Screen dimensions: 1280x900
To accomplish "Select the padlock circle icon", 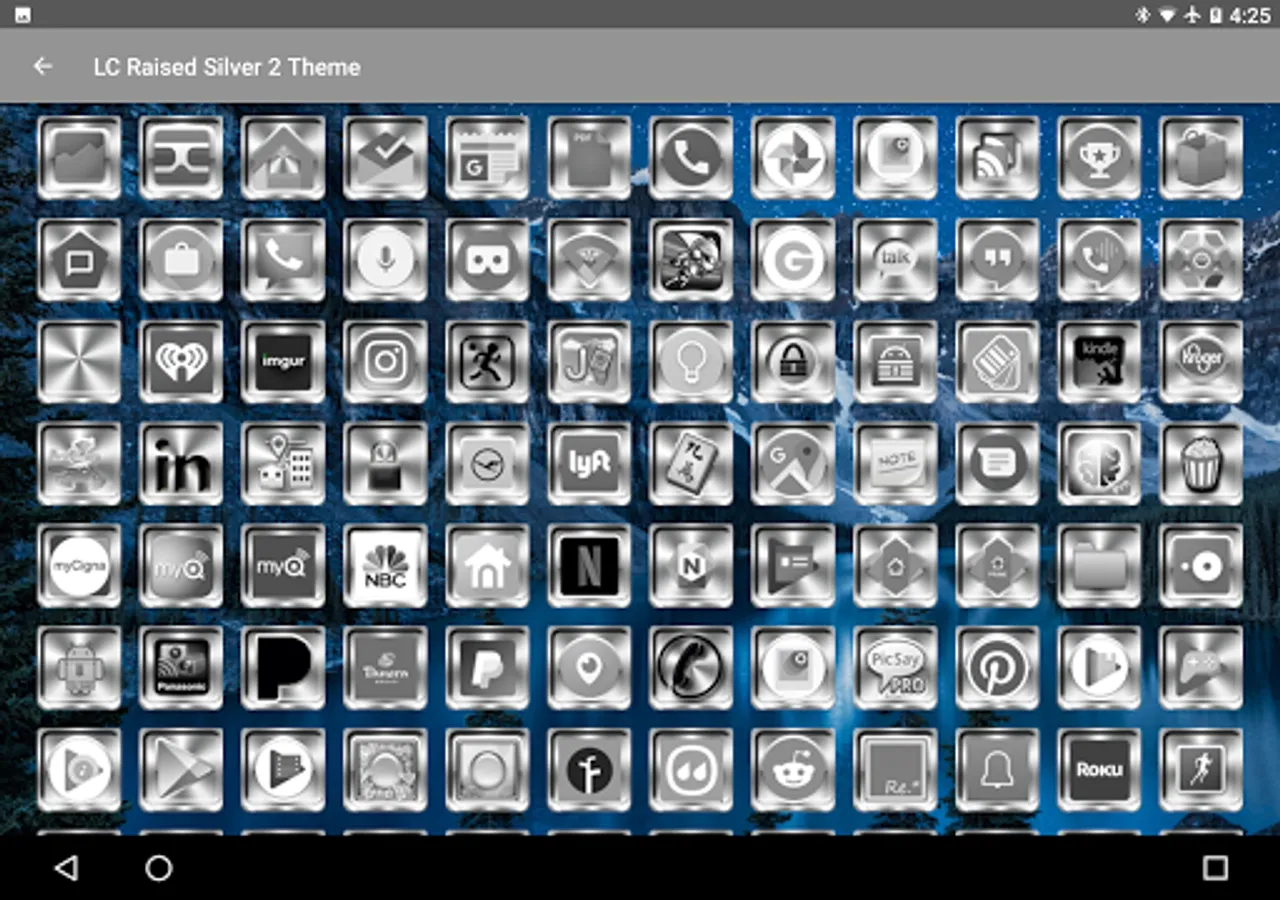I will pyautogui.click(x=793, y=361).
